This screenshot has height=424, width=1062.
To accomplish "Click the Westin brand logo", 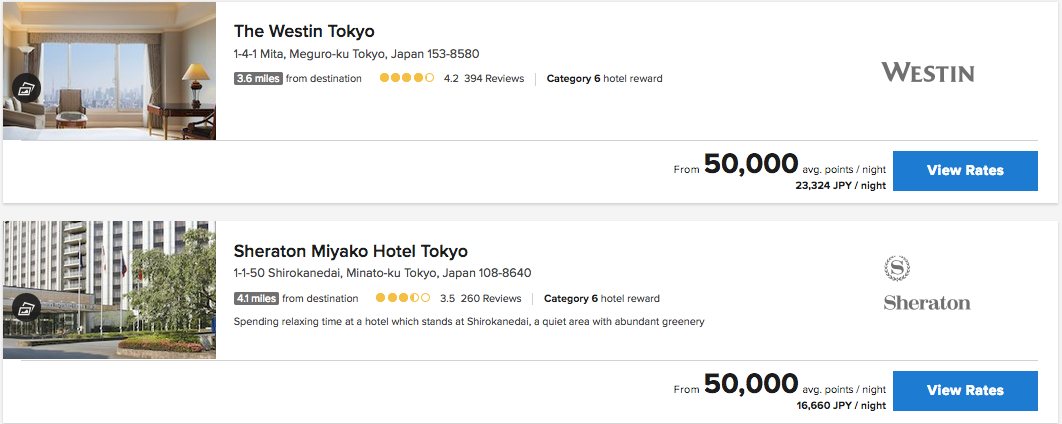I will pos(927,72).
